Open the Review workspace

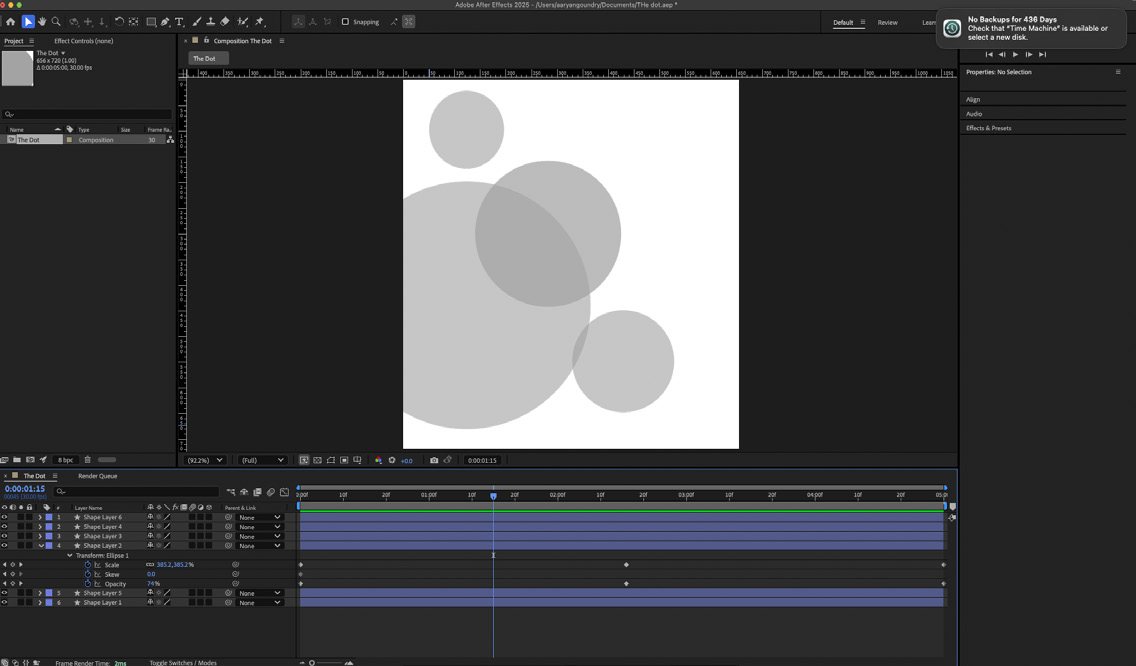[888, 22]
